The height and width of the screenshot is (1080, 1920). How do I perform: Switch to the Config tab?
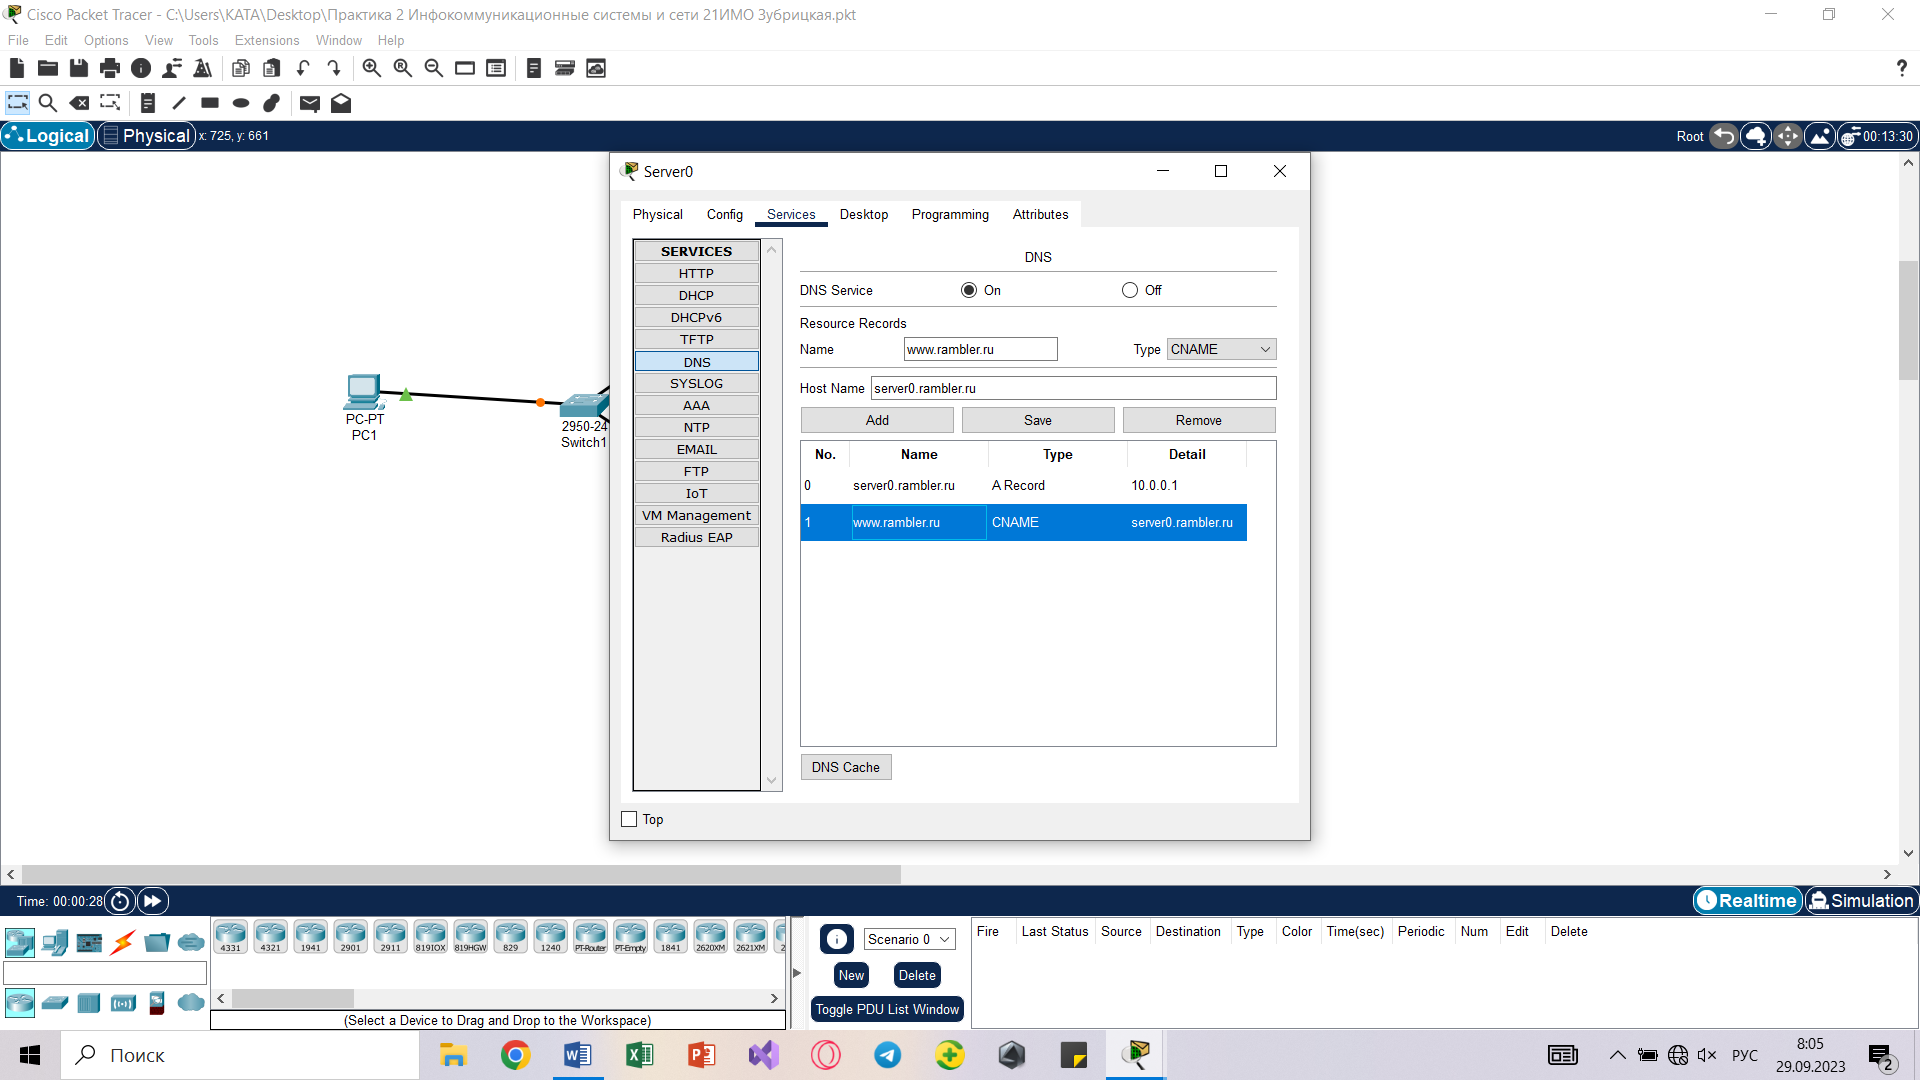[x=725, y=214]
